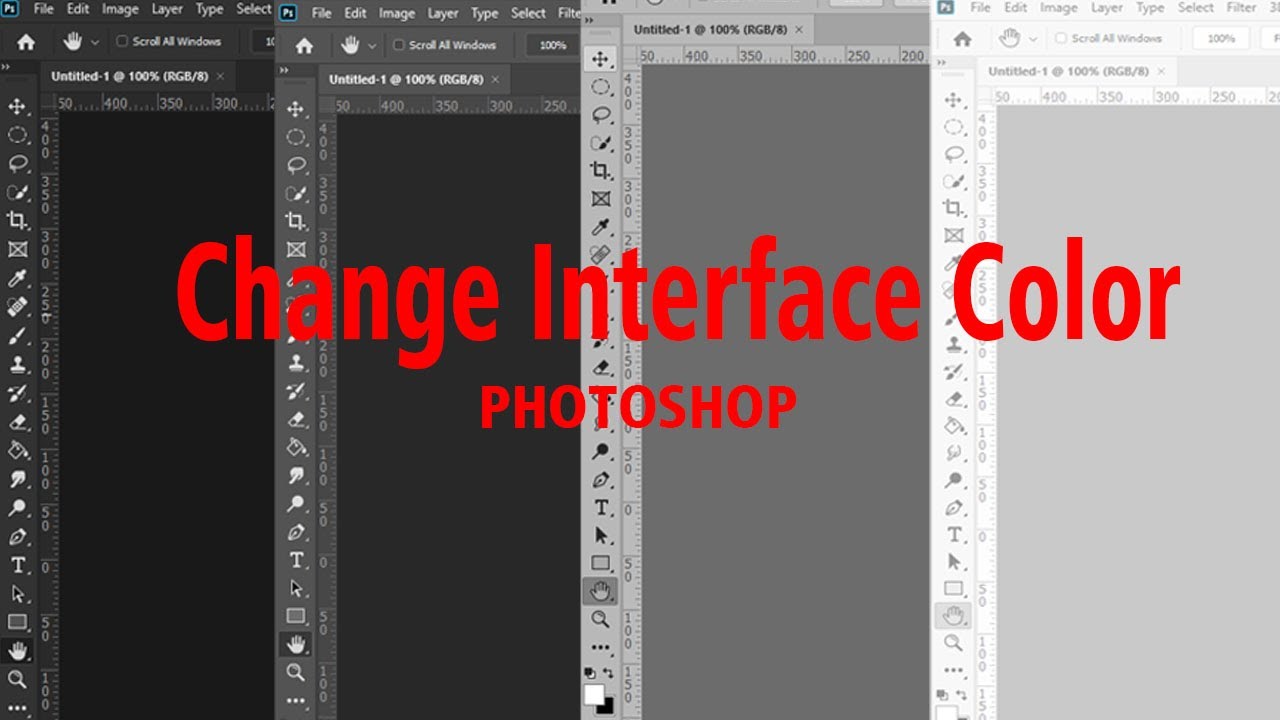Select Move tool in the darkest theme toolbar
The image size is (1280, 720).
(x=17, y=107)
